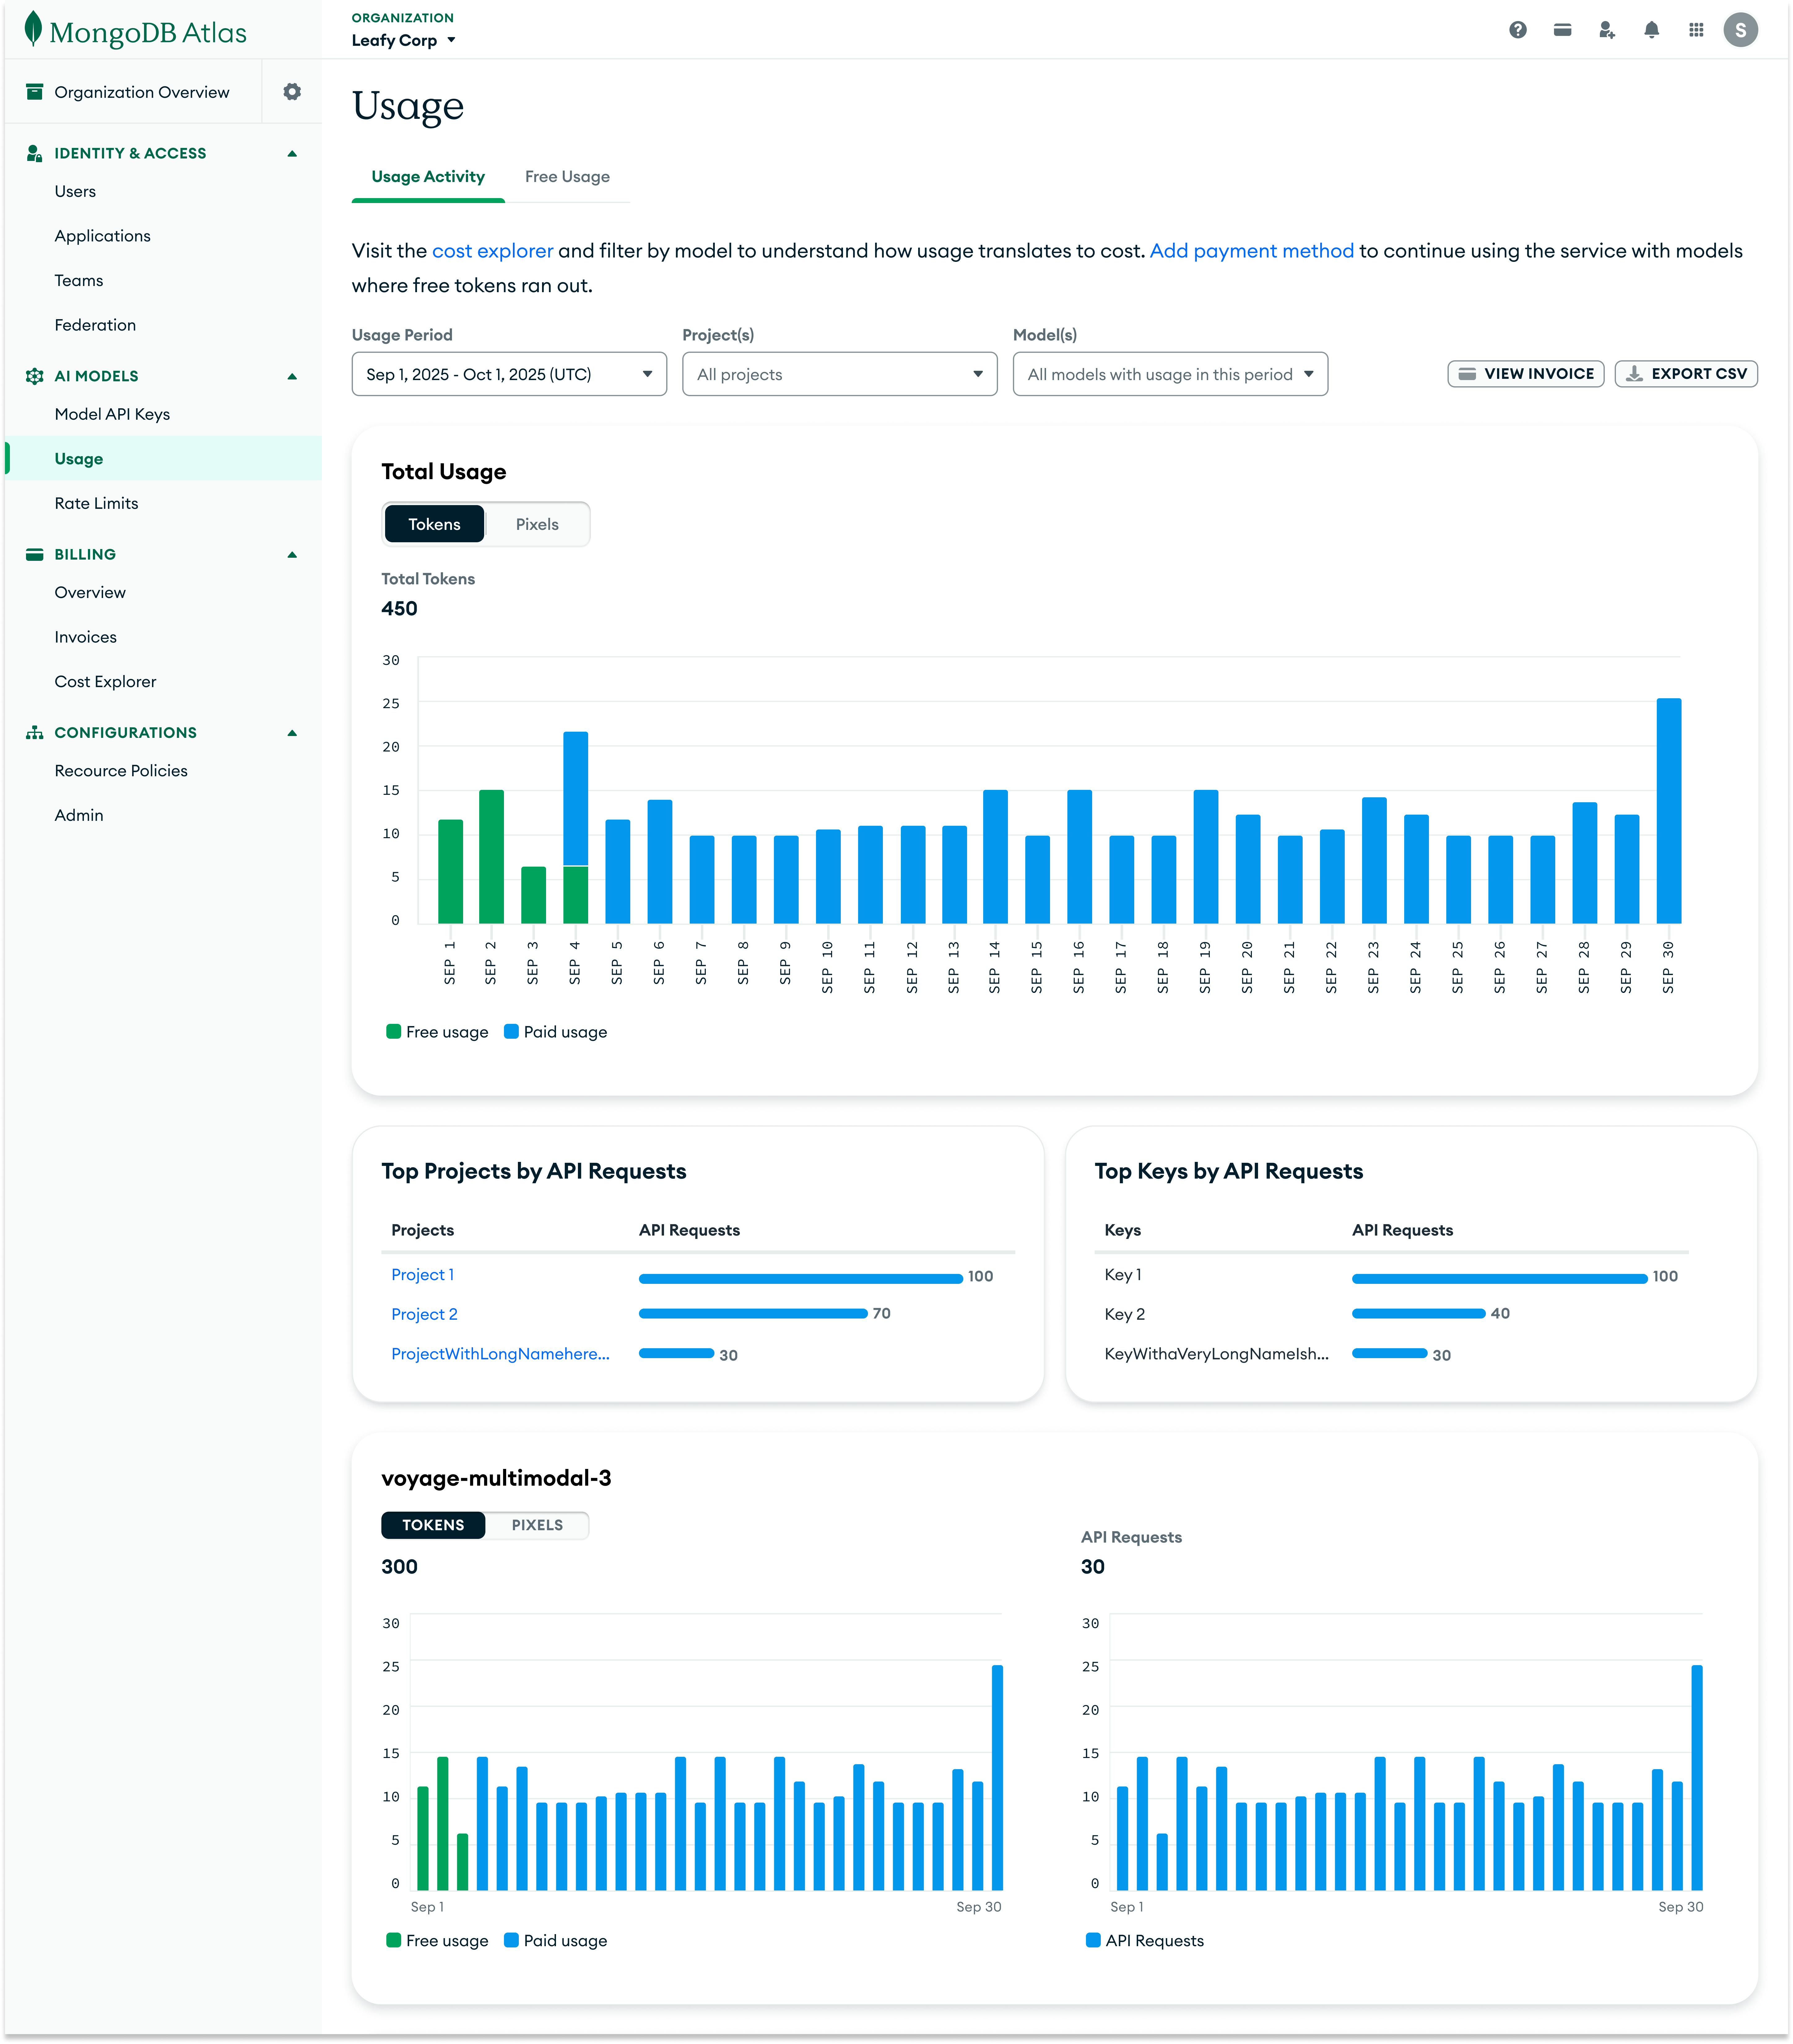Open organization settings gear icon
Screen dimensions: 1793x2044
click(x=292, y=92)
